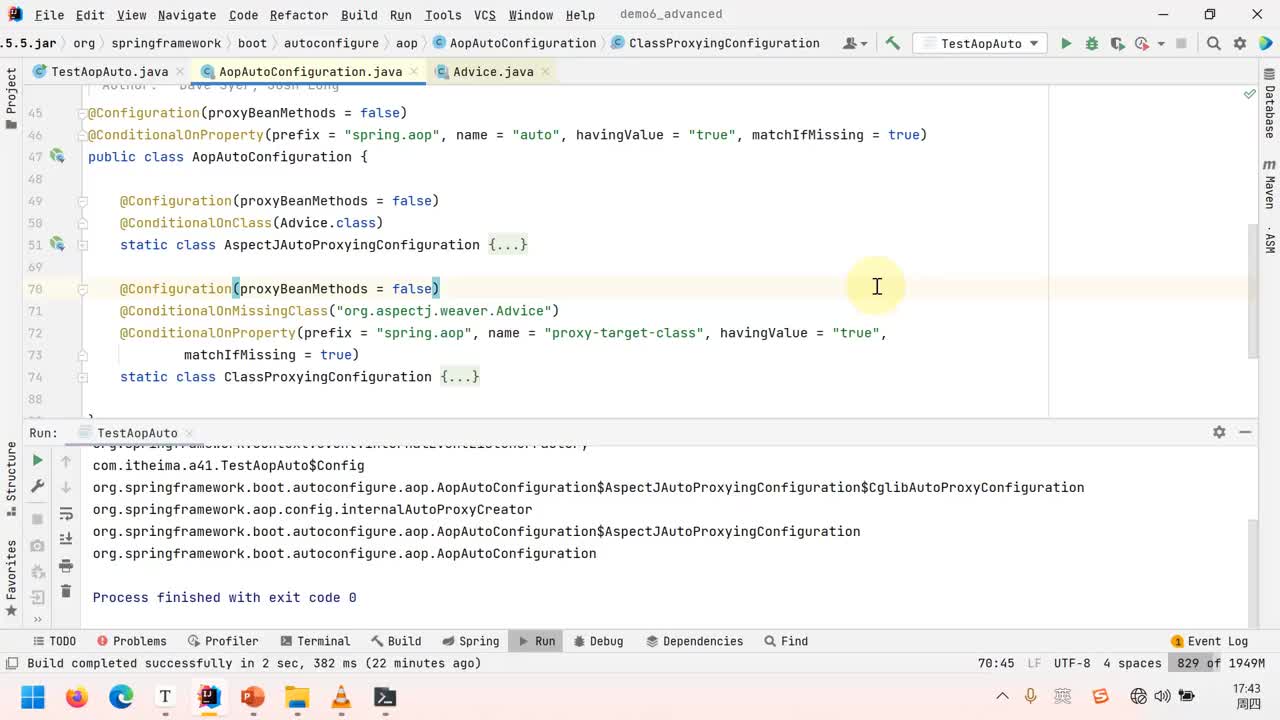Toggle soft-wrap in the Run console
The height and width of the screenshot is (720, 1280).
tap(66, 514)
